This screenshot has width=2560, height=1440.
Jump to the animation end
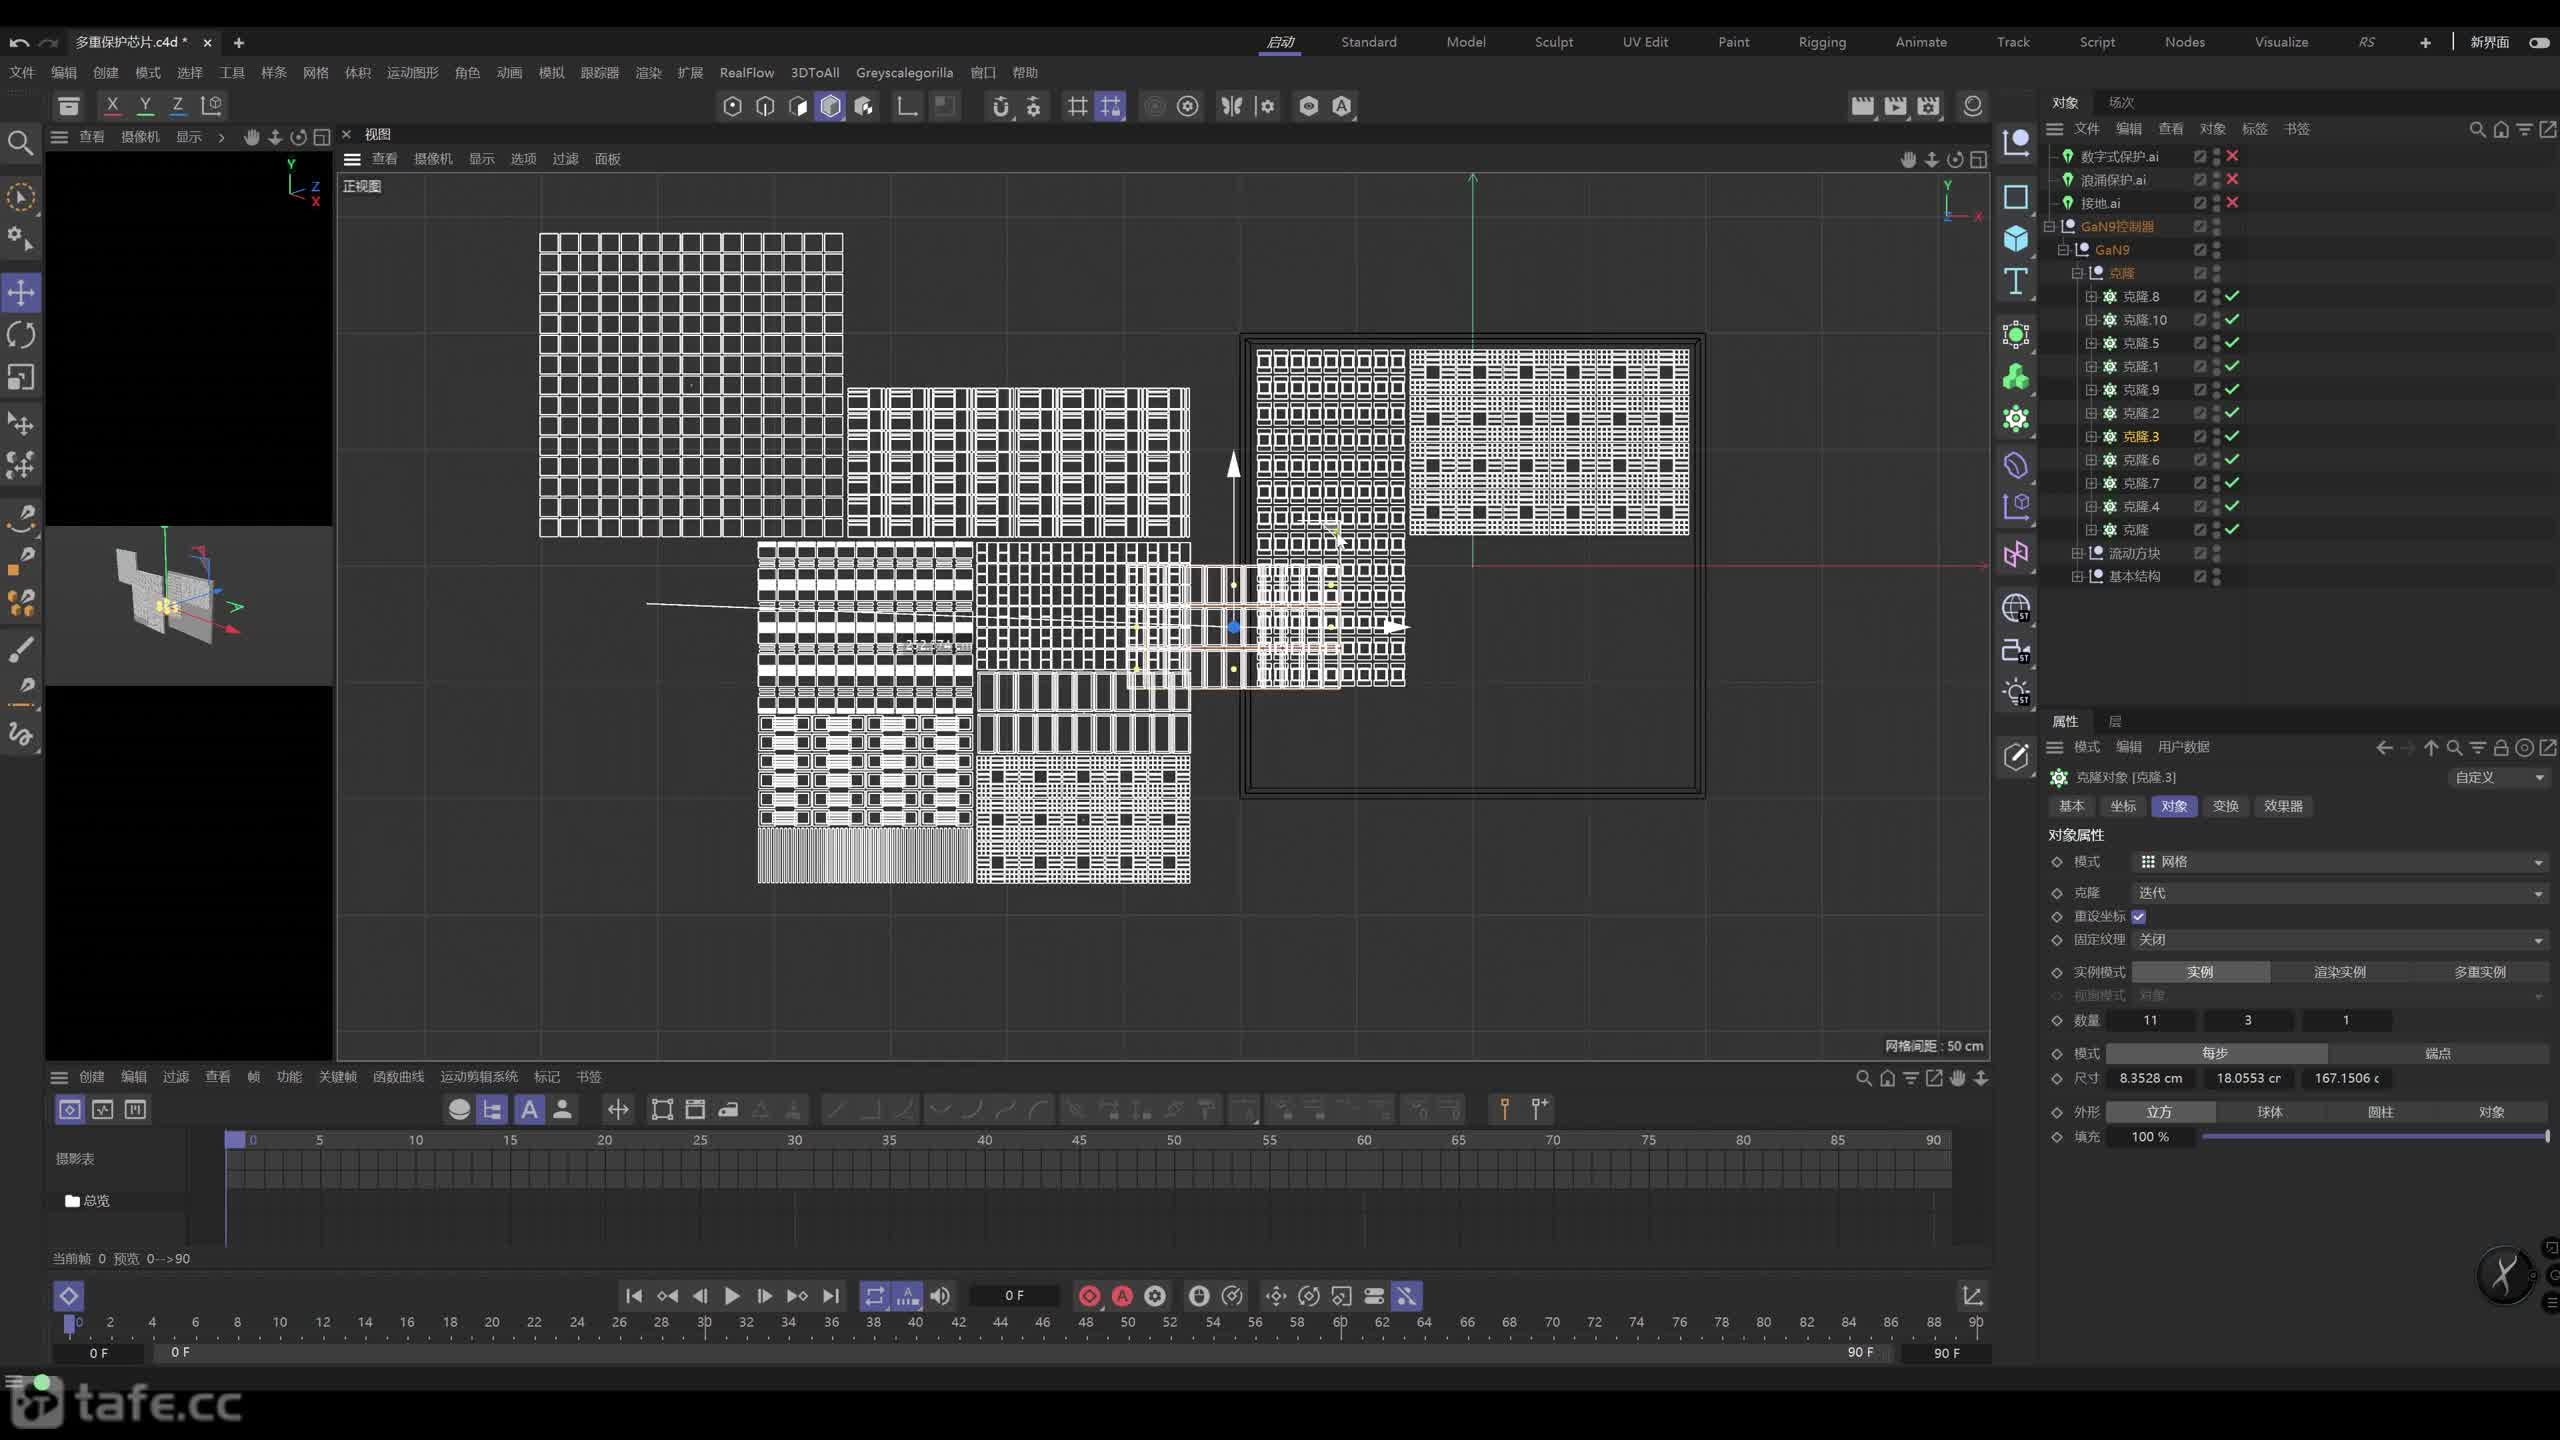(831, 1296)
